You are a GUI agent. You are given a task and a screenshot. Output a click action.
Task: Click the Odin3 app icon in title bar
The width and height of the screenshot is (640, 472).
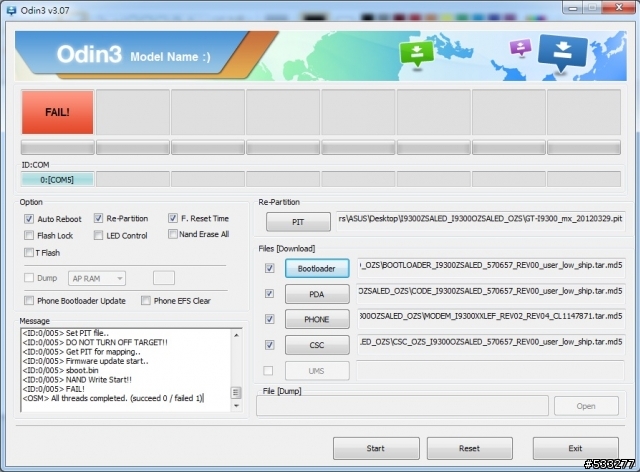(11, 10)
